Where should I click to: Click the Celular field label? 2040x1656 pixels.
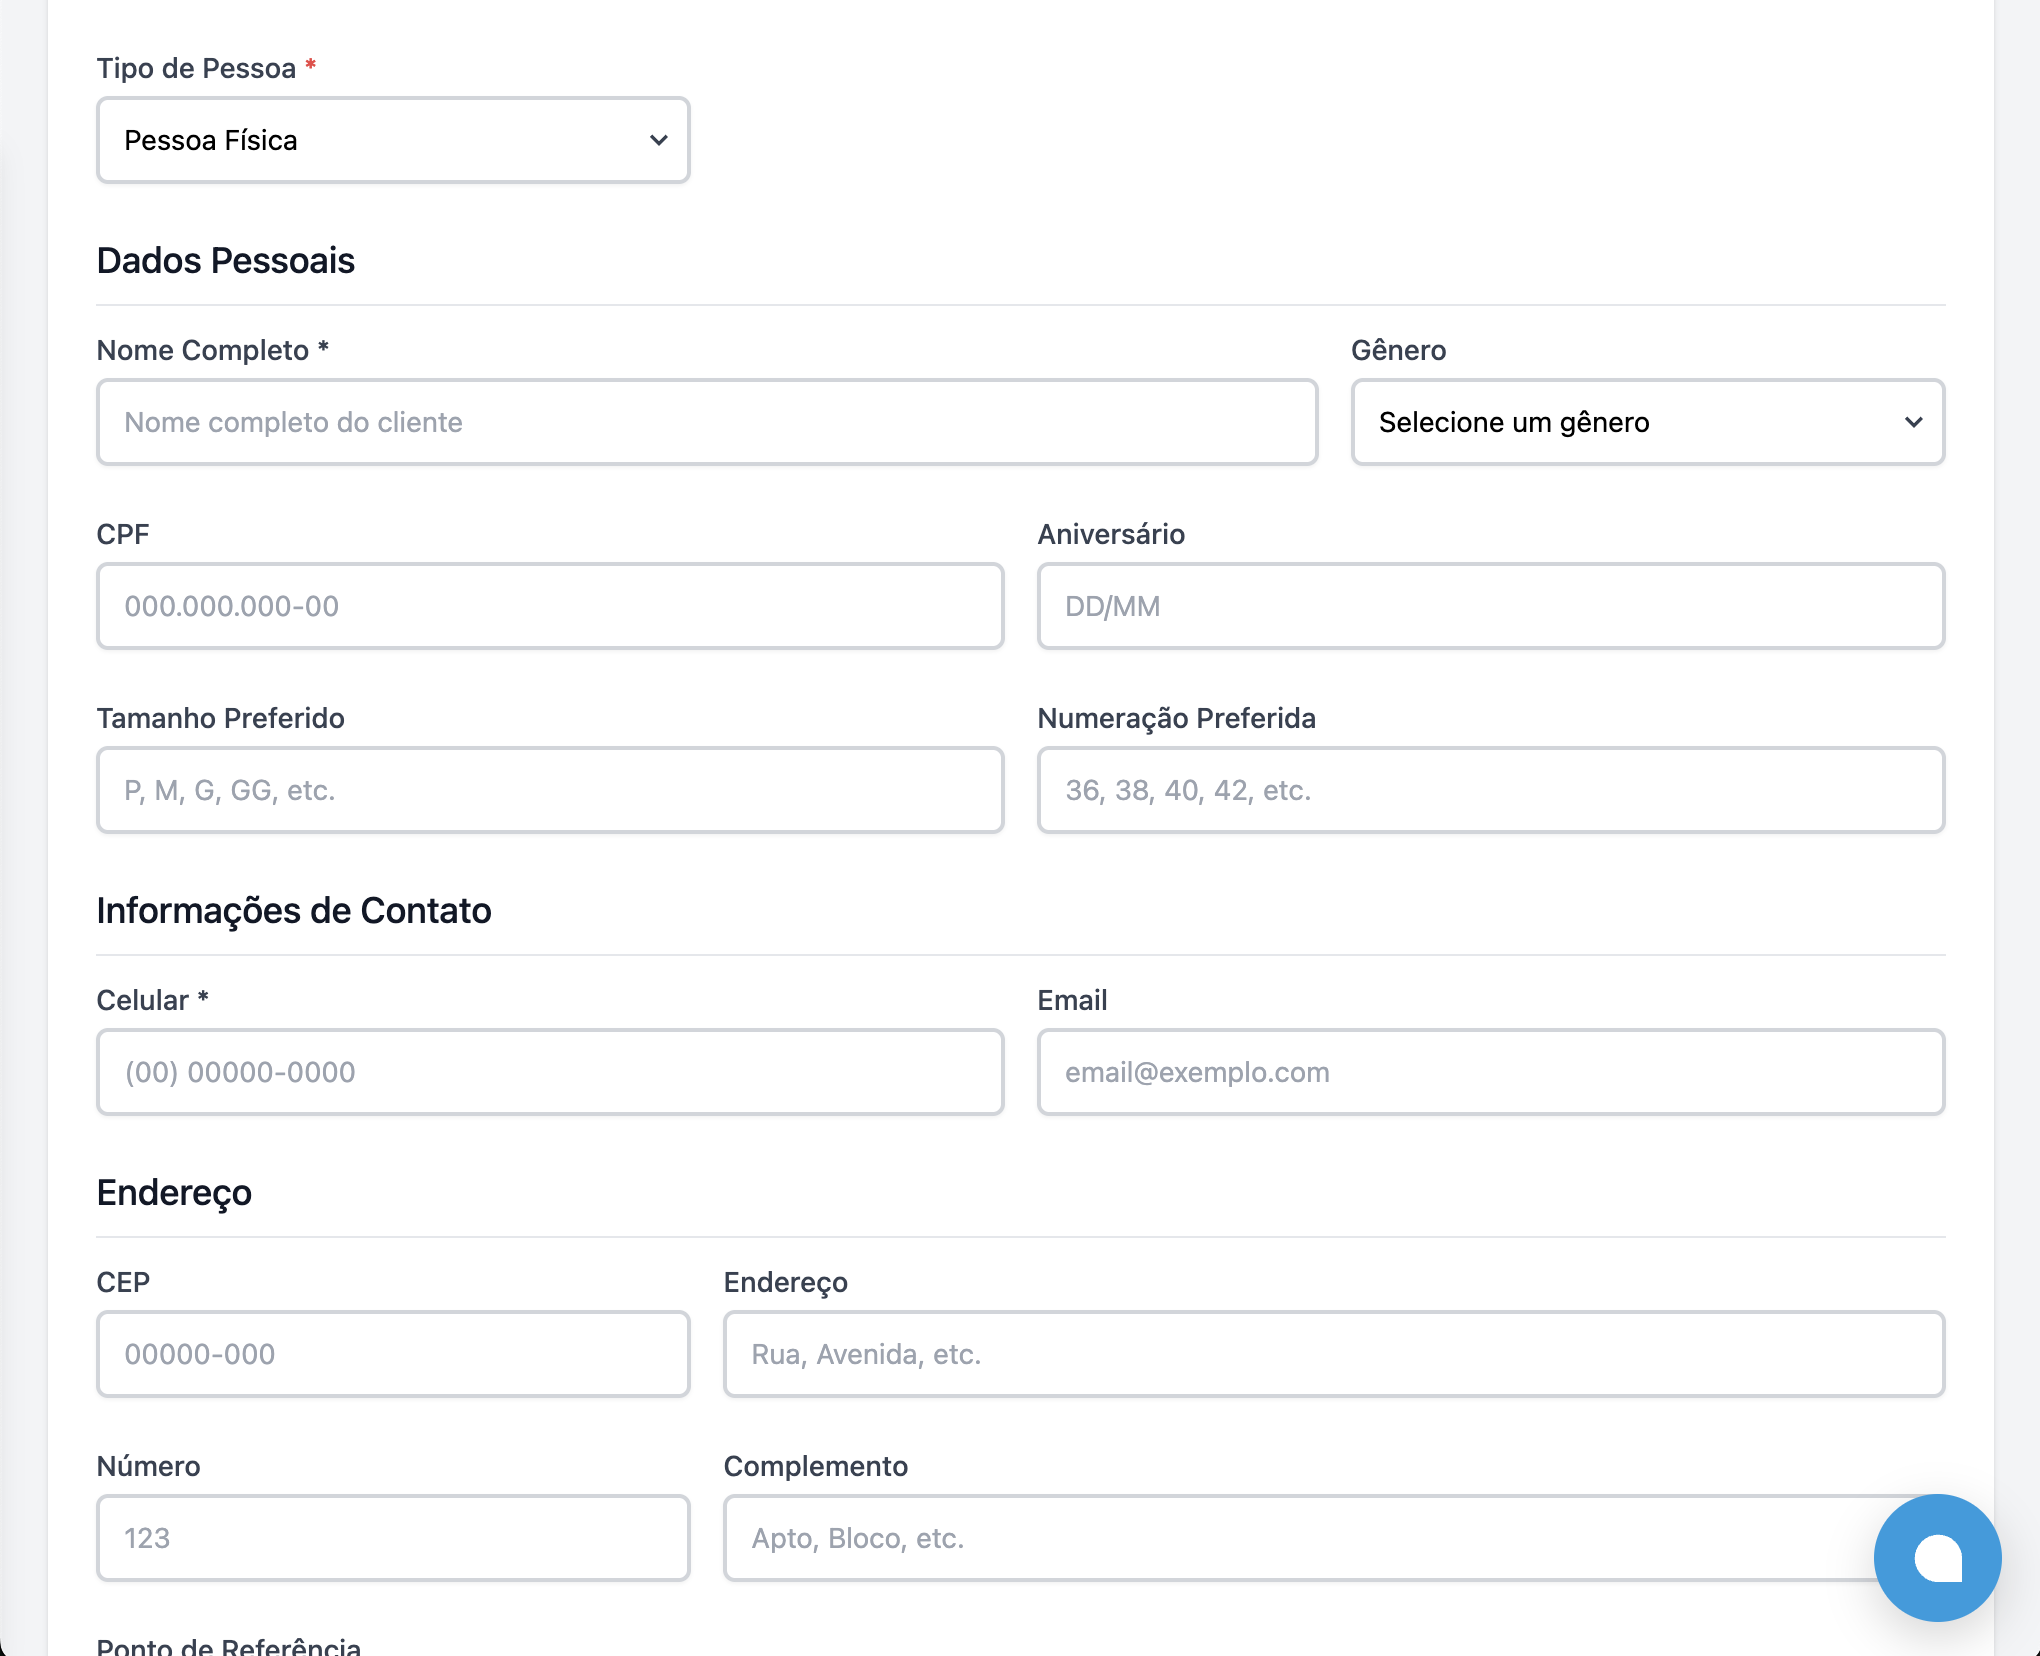coord(143,1000)
